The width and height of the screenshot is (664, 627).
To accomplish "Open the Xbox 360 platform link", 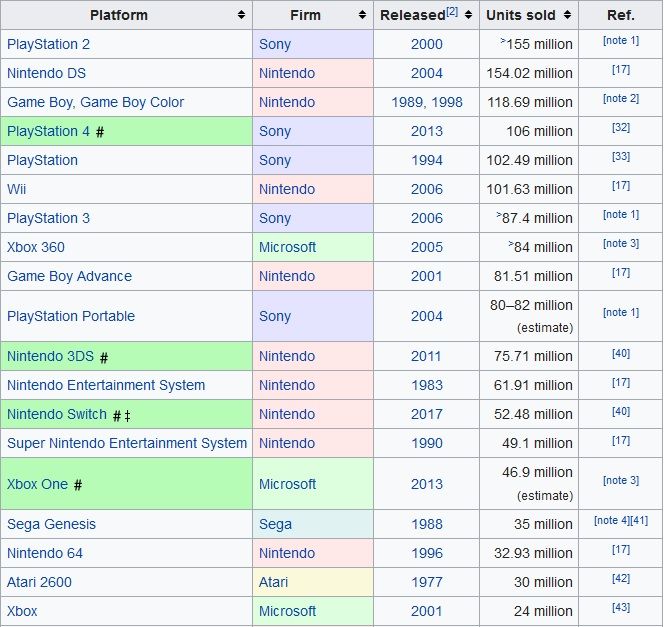I will pyautogui.click(x=36, y=247).
